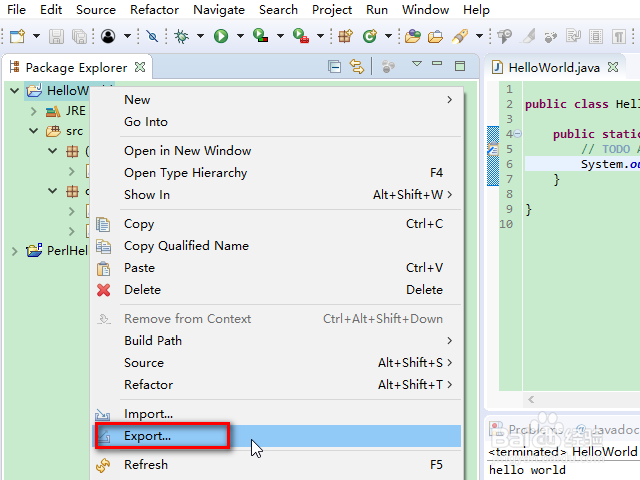Screen dimensions: 640x480
Task: Click the Open Task folder icon
Action: click(435, 37)
